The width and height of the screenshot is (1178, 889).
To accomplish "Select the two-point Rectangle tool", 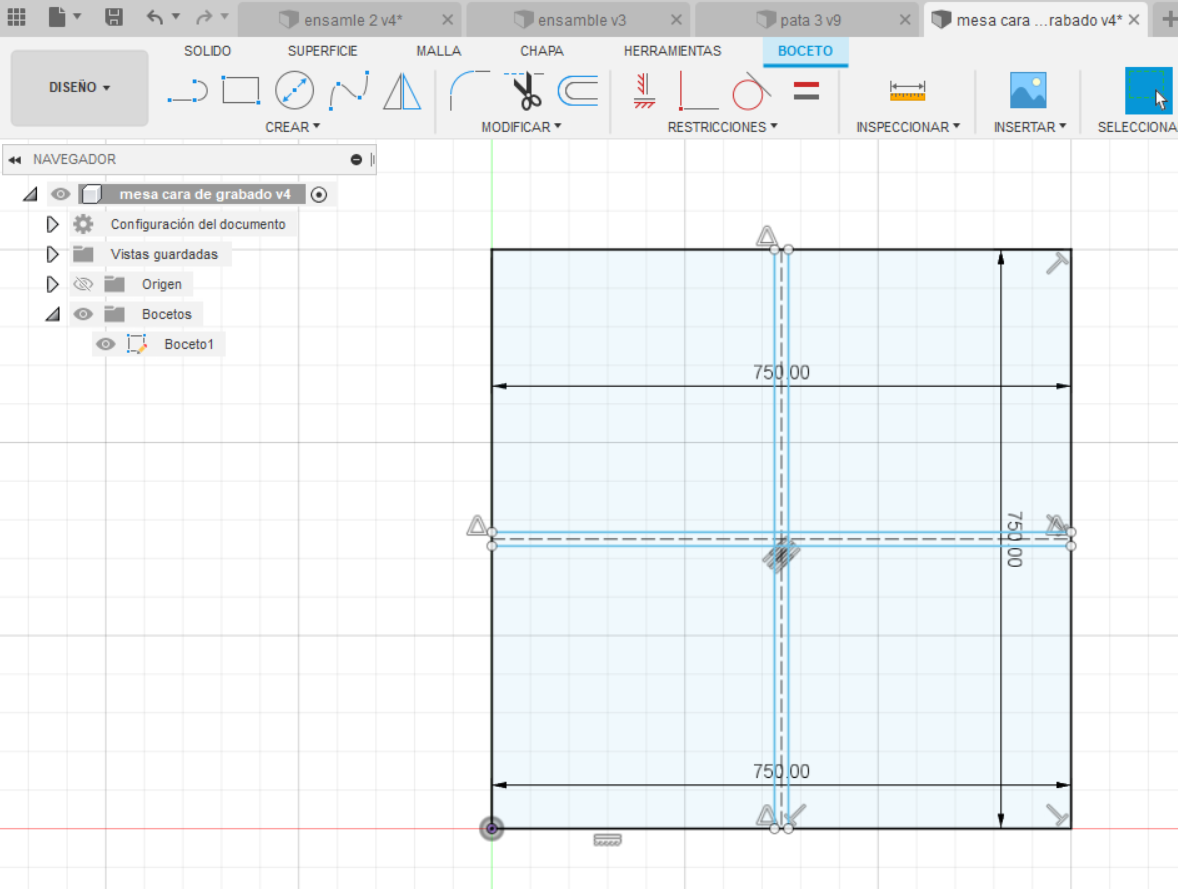I will pyautogui.click(x=240, y=91).
